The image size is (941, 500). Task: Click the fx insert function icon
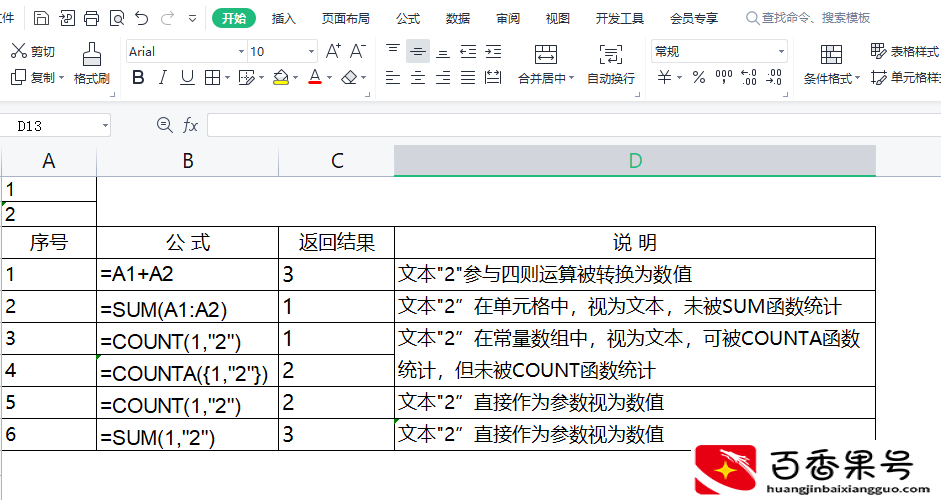[x=190, y=125]
